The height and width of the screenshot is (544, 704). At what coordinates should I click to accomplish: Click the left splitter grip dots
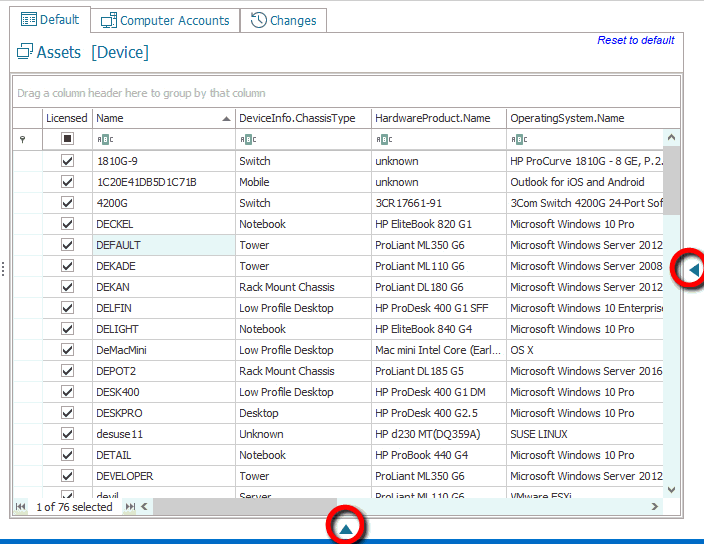(x=3, y=269)
